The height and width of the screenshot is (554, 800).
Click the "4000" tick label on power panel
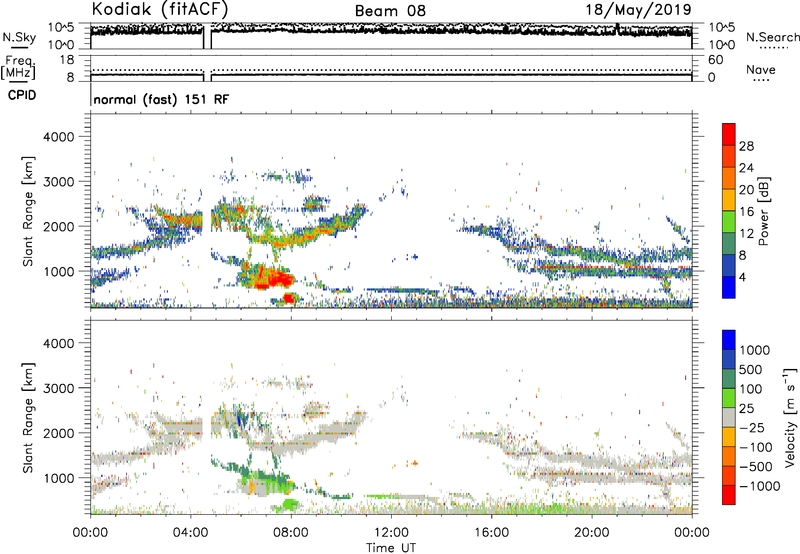59,137
